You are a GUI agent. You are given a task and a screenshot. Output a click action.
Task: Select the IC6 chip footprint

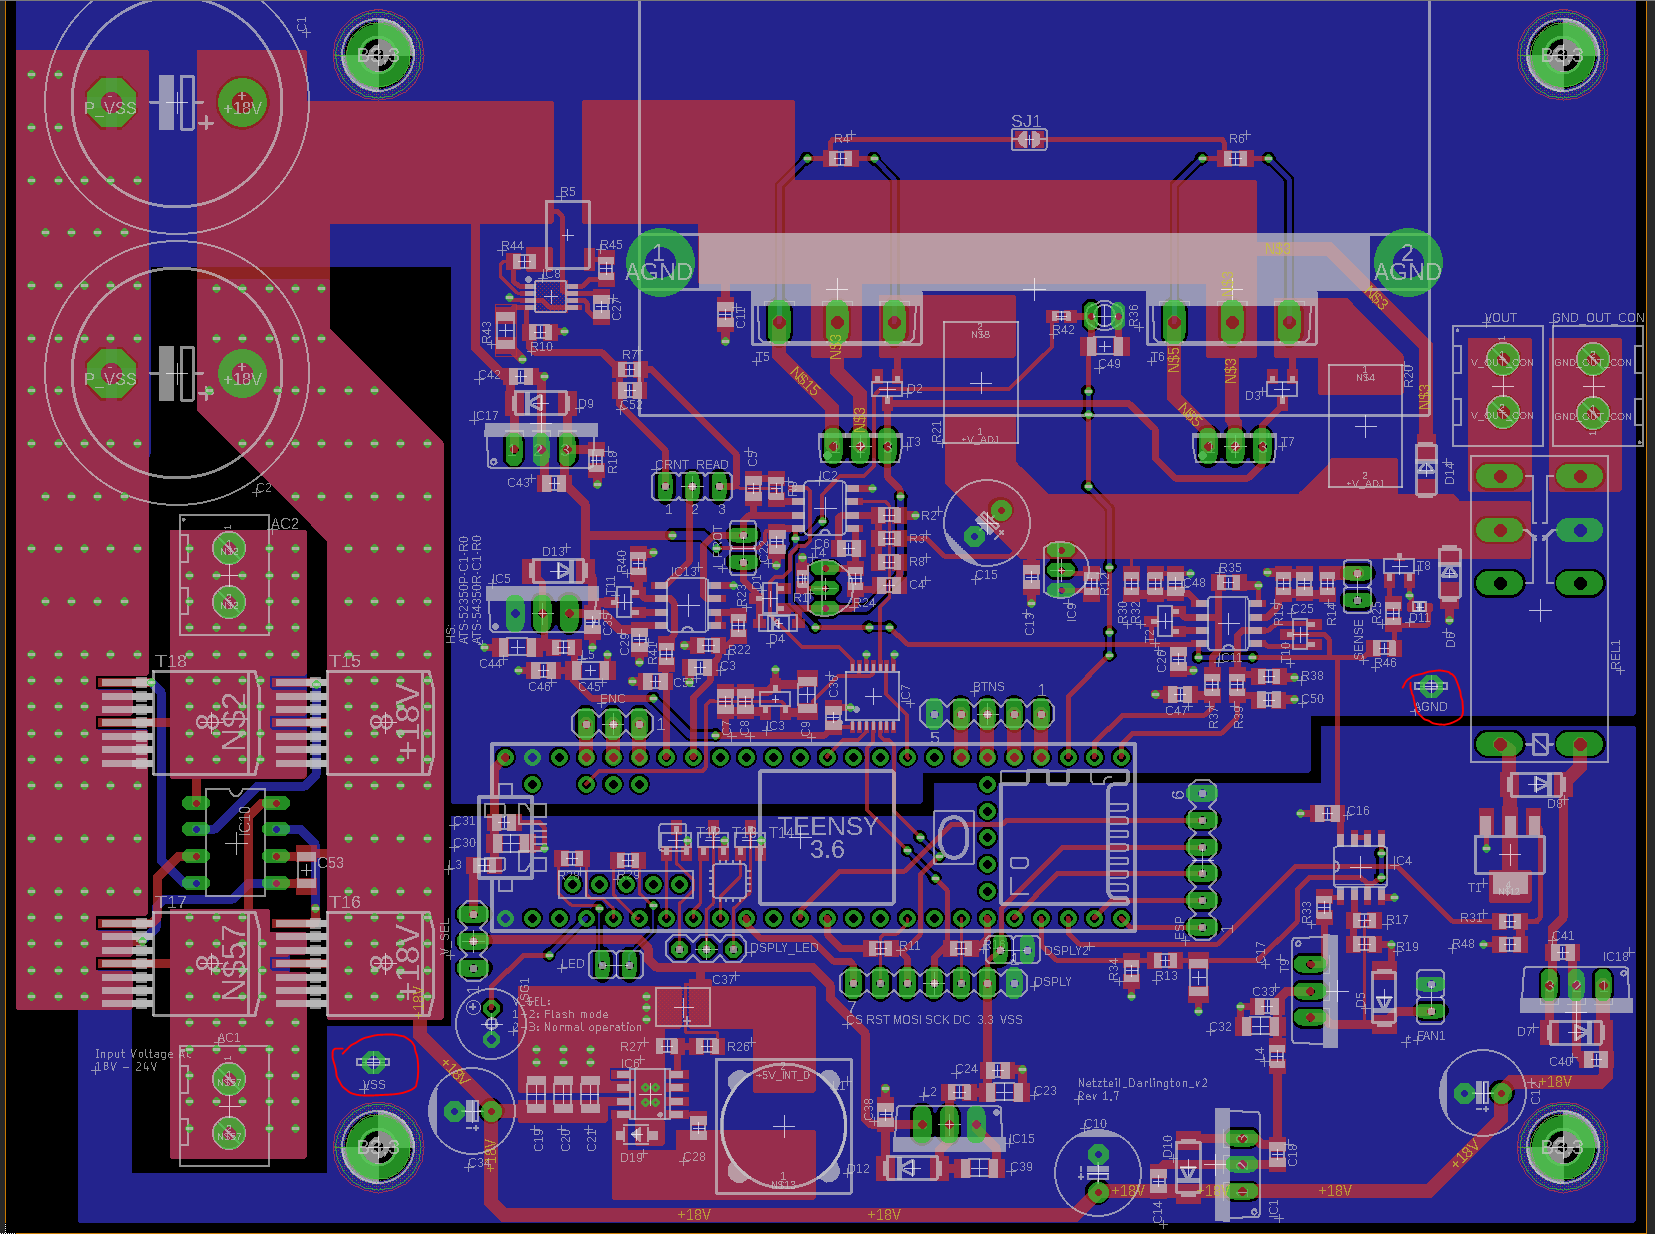[650, 1092]
